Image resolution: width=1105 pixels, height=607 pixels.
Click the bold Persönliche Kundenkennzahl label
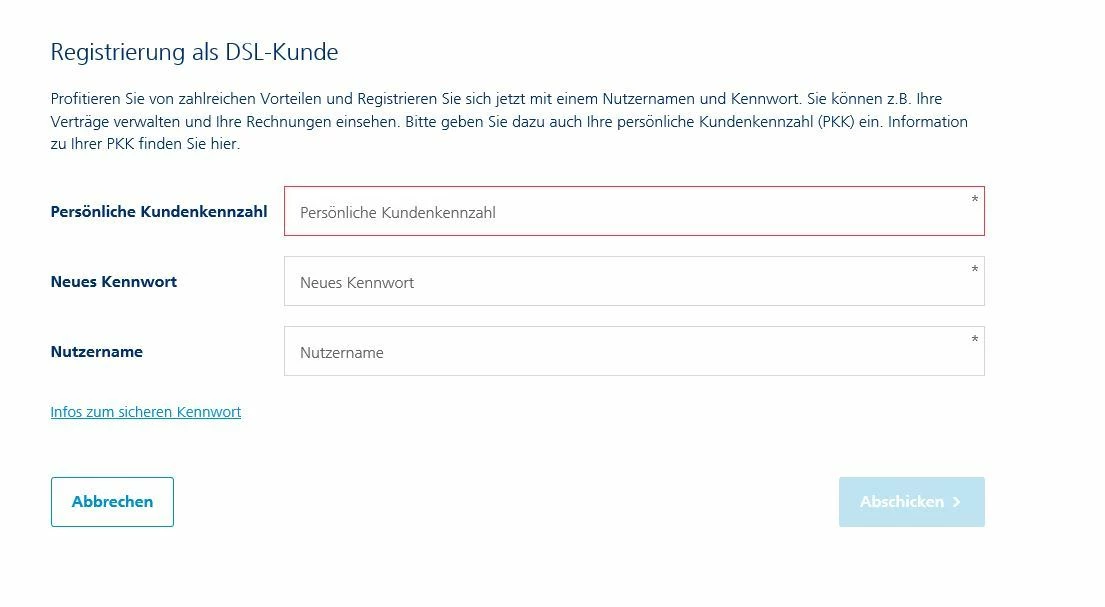point(159,212)
